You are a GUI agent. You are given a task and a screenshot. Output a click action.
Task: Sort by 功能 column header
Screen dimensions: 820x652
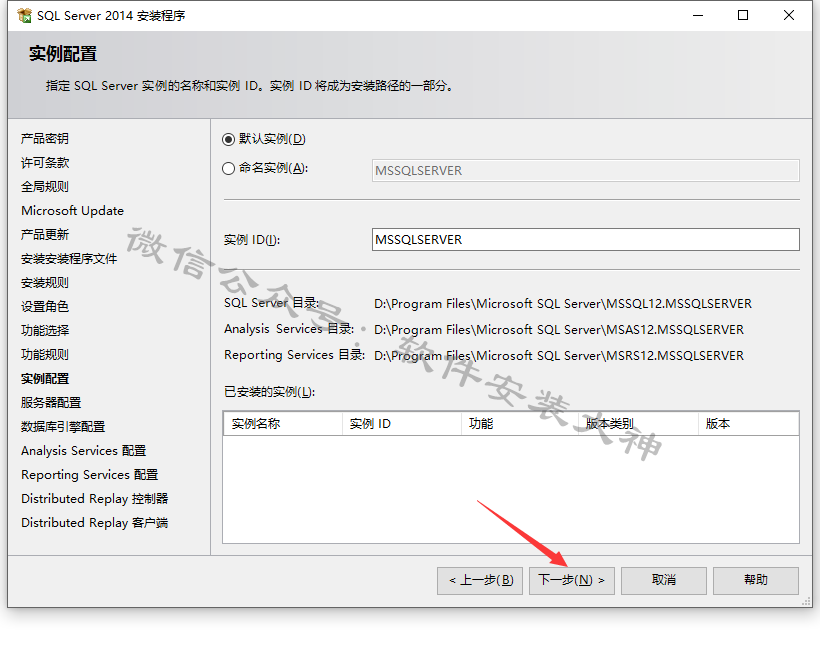click(x=521, y=424)
